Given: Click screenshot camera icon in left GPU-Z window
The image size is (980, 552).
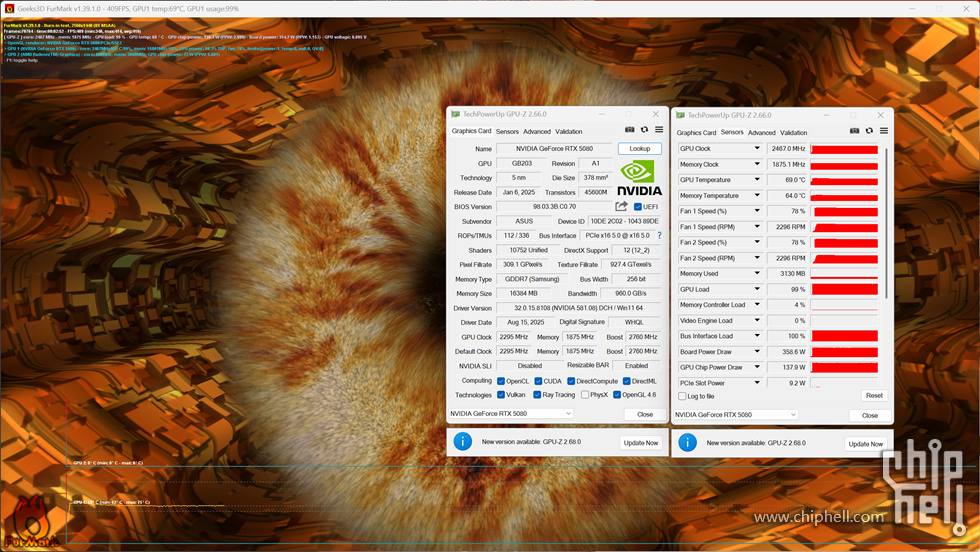Looking at the screenshot, I should coord(629,130).
